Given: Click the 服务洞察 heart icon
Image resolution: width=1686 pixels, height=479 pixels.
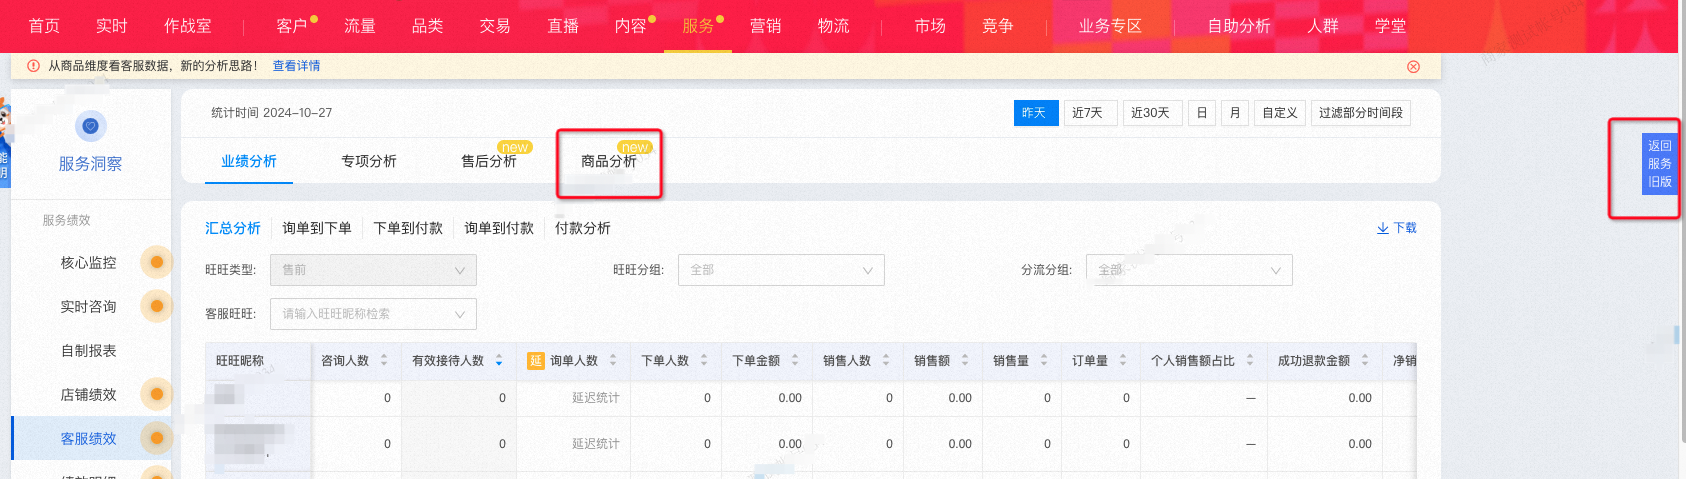Looking at the screenshot, I should (x=91, y=126).
